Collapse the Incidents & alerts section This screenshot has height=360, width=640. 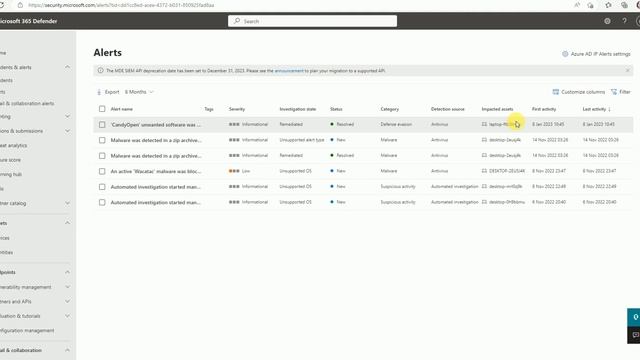click(x=67, y=67)
